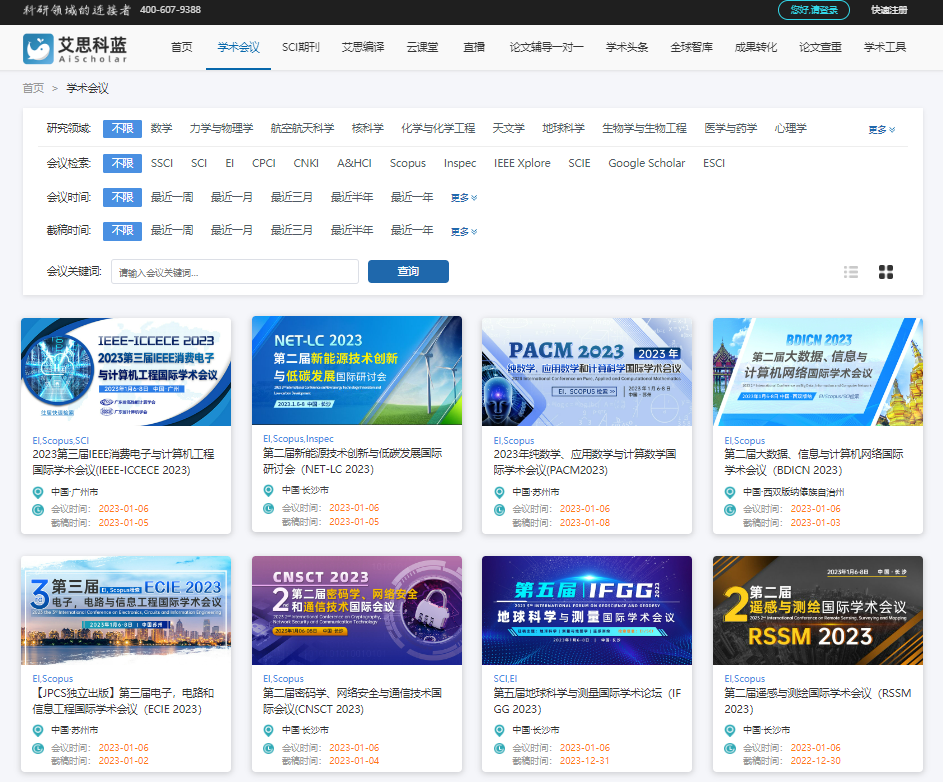Filter conference index by EI
The width and height of the screenshot is (943, 782).
click(x=229, y=163)
